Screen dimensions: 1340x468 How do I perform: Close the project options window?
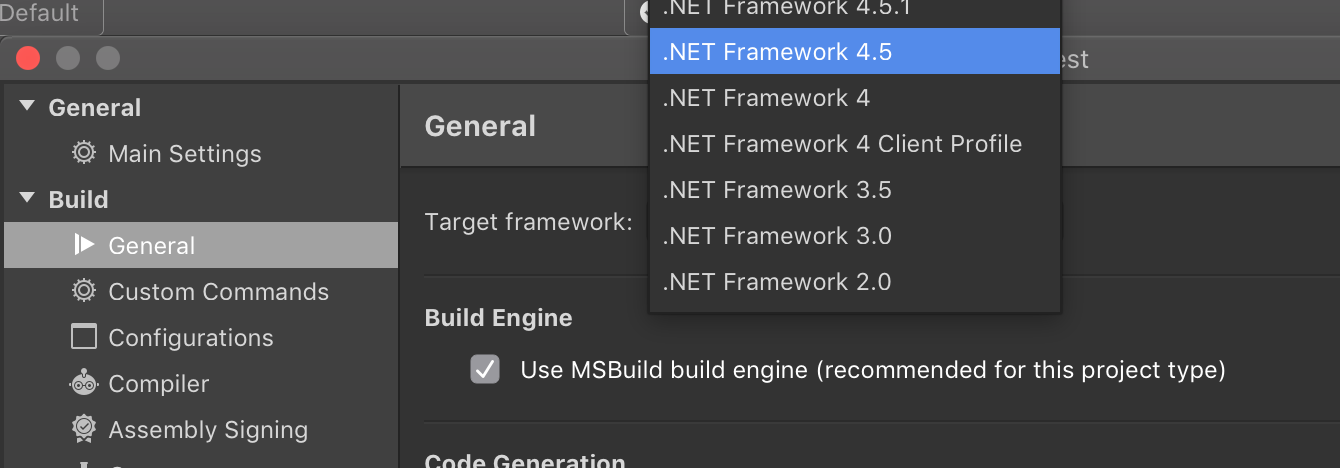(x=28, y=58)
